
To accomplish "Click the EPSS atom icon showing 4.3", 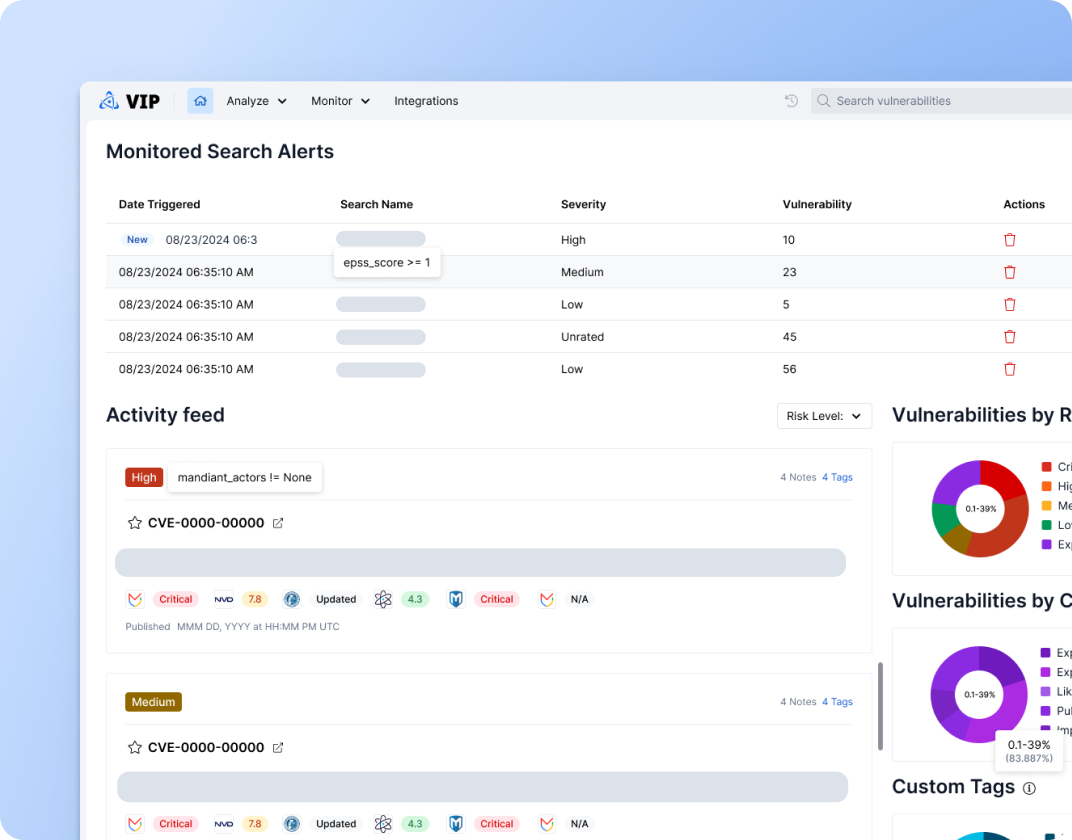I will click(x=383, y=599).
